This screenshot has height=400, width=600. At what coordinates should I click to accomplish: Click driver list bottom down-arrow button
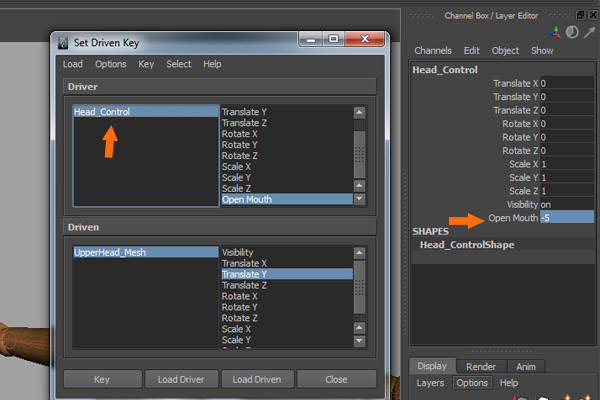click(x=359, y=199)
